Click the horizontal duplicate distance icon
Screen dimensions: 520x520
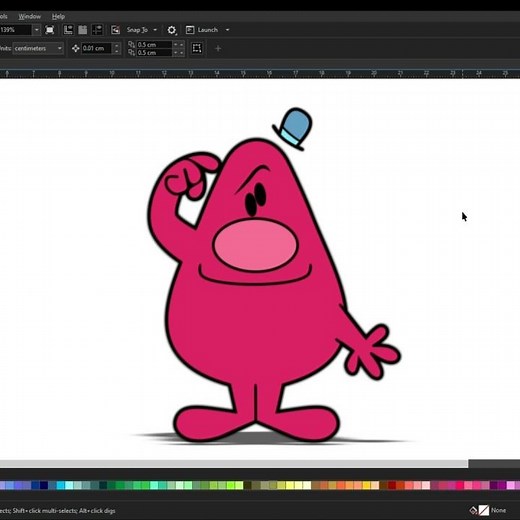(132, 44)
